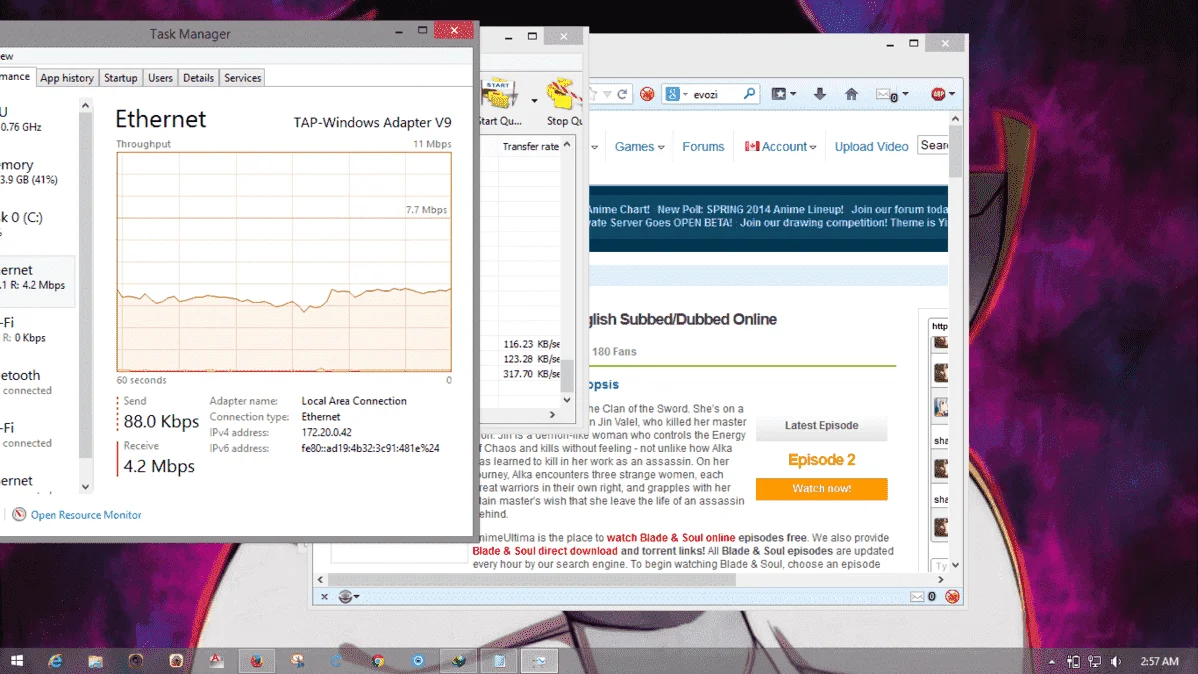Click the add-on bar envelope icon

tap(917, 597)
